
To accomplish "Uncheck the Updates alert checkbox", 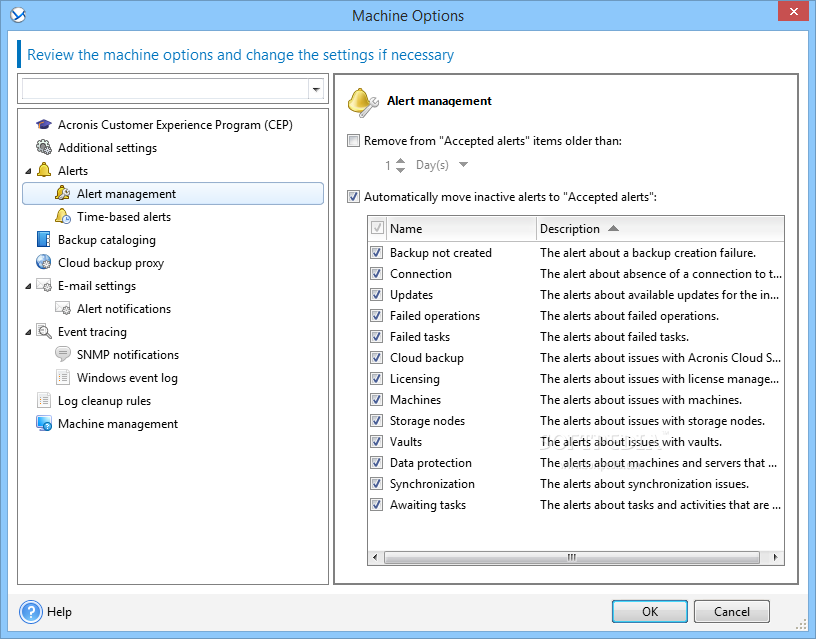I will [377, 295].
